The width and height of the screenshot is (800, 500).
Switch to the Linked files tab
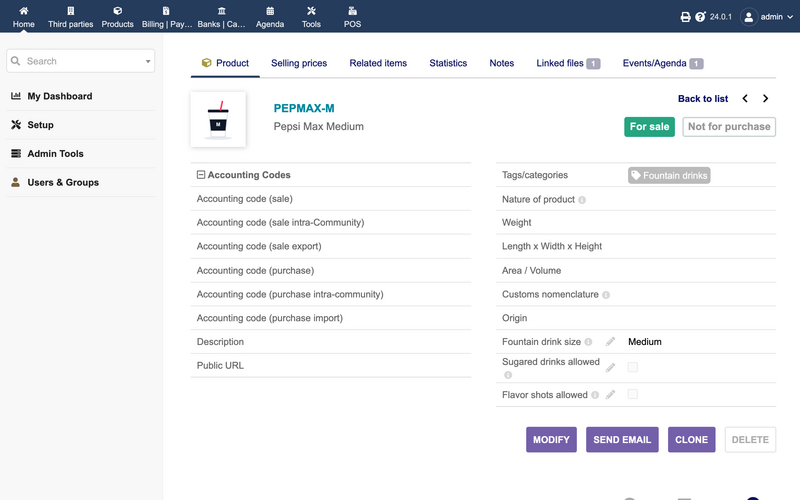[x=568, y=63]
